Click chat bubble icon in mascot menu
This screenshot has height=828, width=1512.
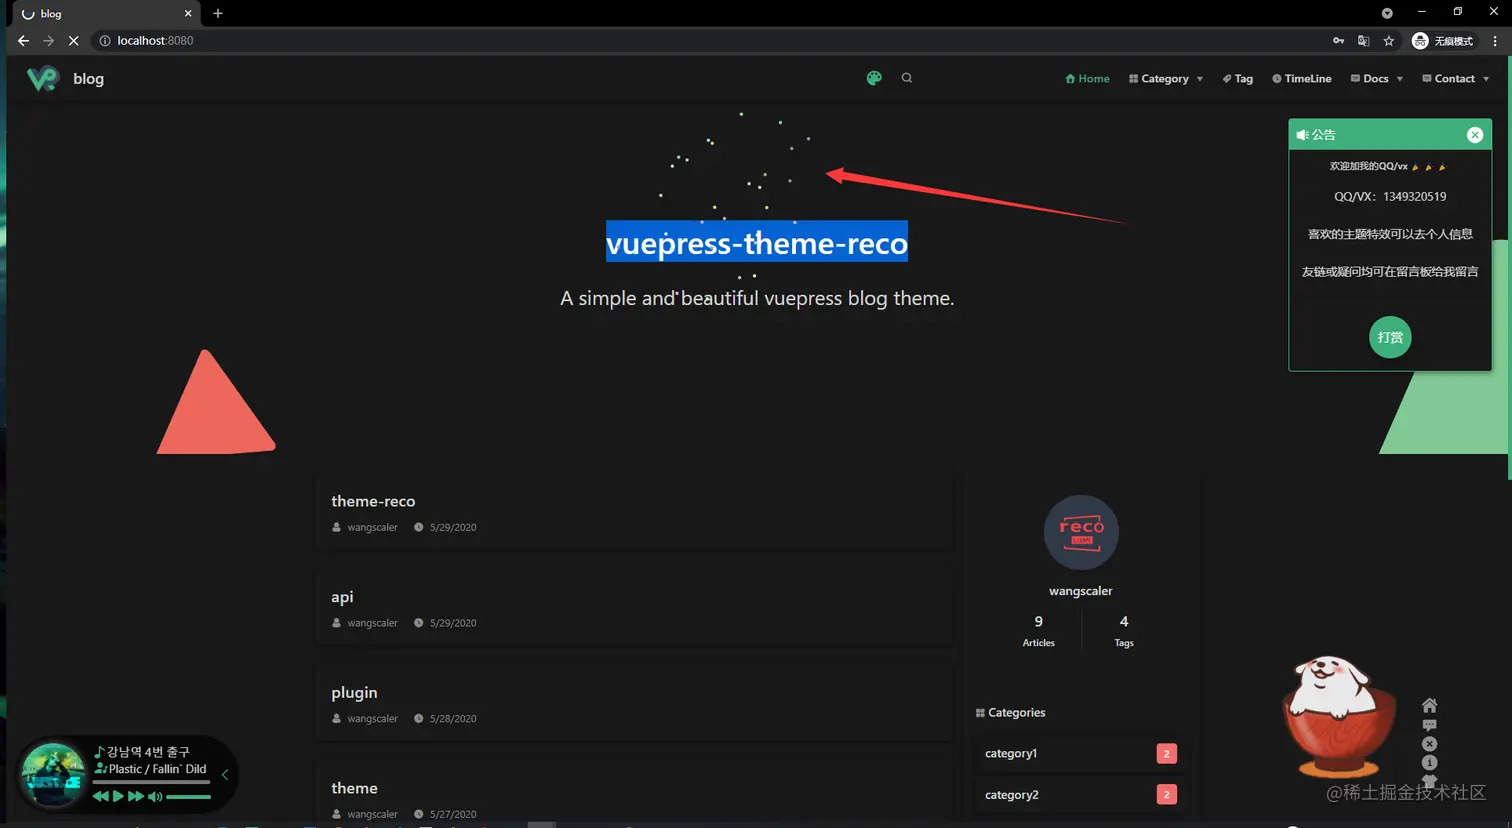[1429, 725]
